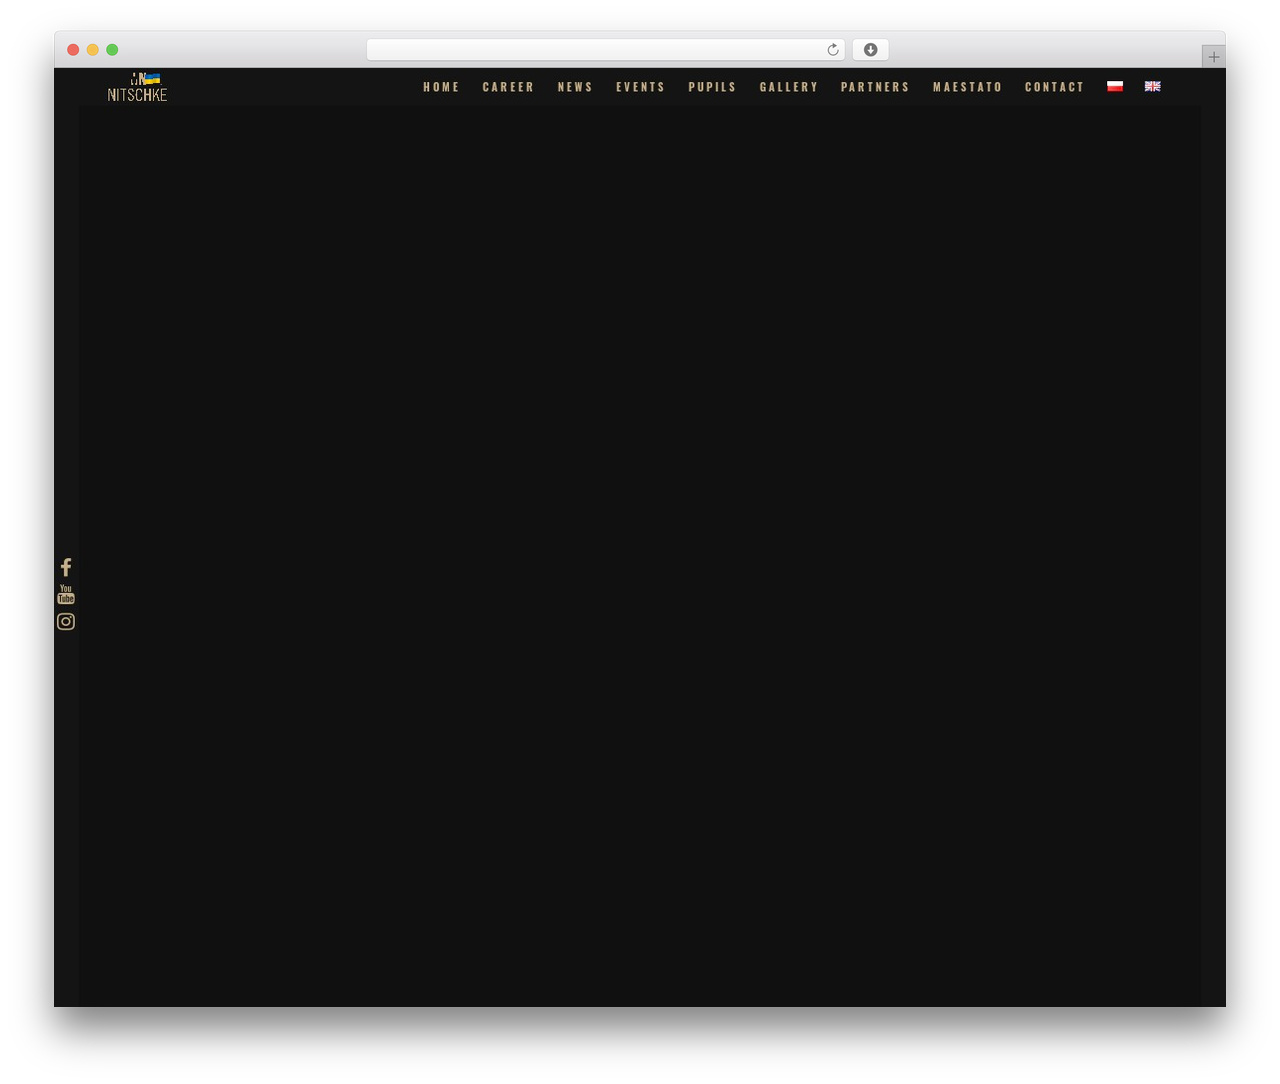This screenshot has height=1084, width=1280.
Task: Open the Partners page
Action: point(875,87)
